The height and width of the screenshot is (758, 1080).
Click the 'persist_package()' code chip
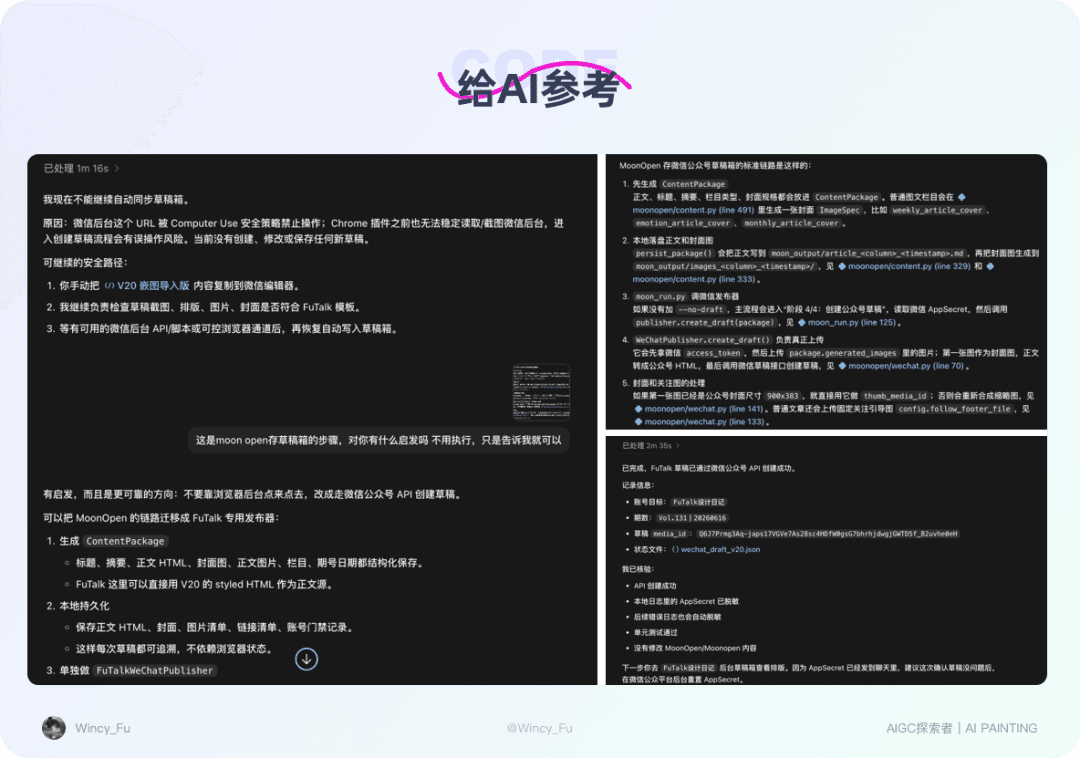(674, 253)
